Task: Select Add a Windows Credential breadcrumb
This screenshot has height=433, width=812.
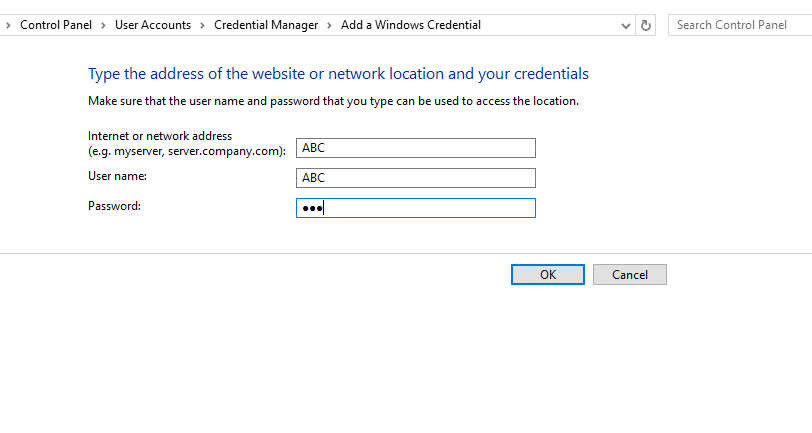Action: point(411,25)
